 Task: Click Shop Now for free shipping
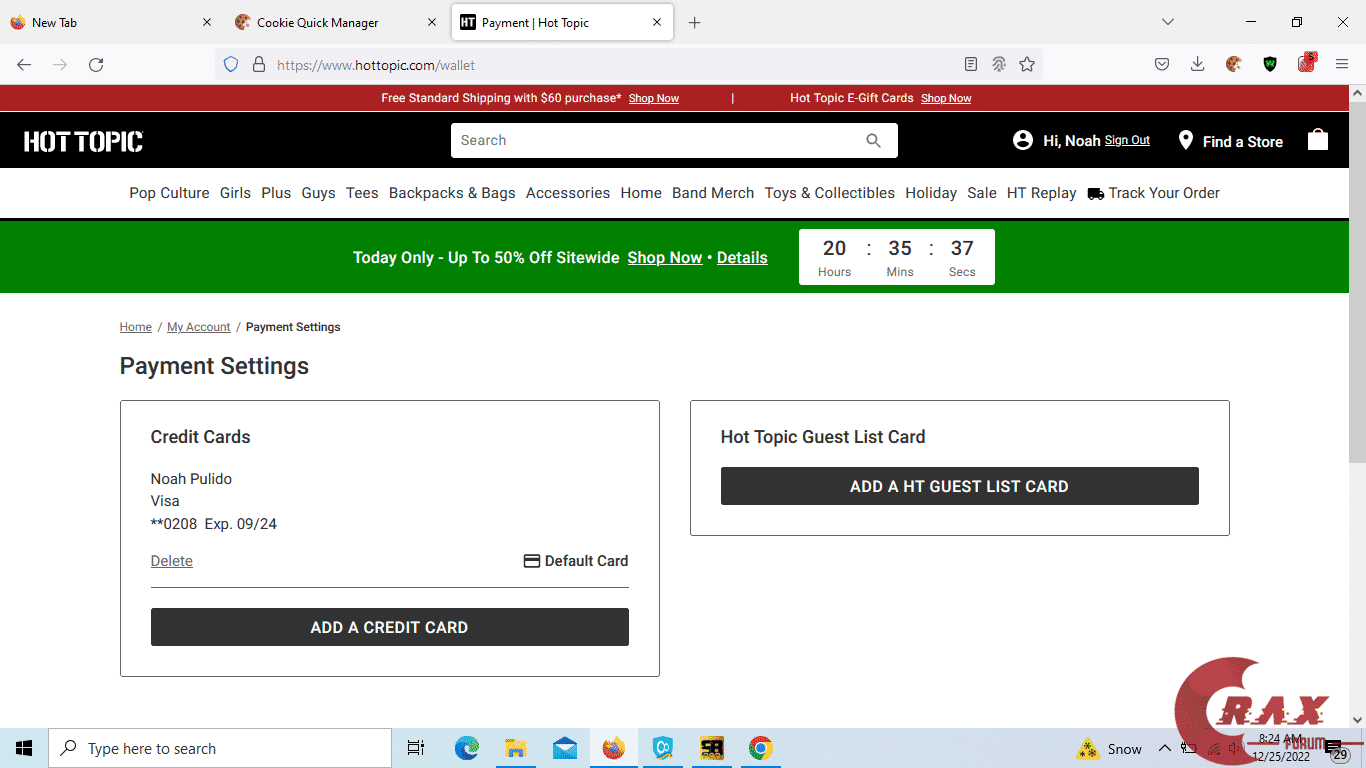[654, 98]
